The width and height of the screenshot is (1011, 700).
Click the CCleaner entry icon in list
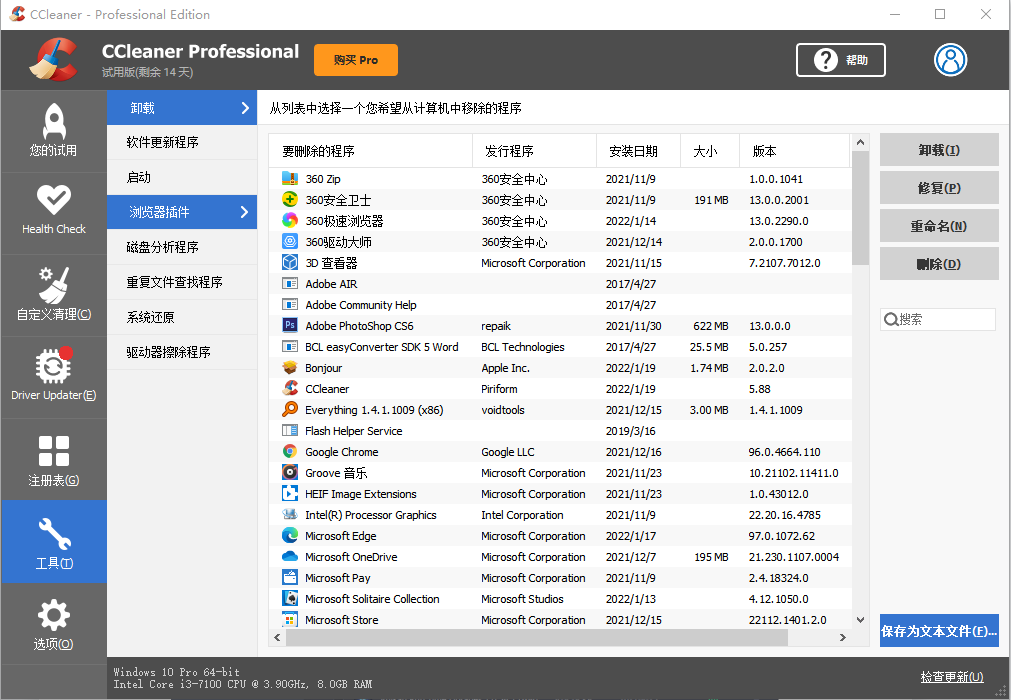pyautogui.click(x=290, y=389)
